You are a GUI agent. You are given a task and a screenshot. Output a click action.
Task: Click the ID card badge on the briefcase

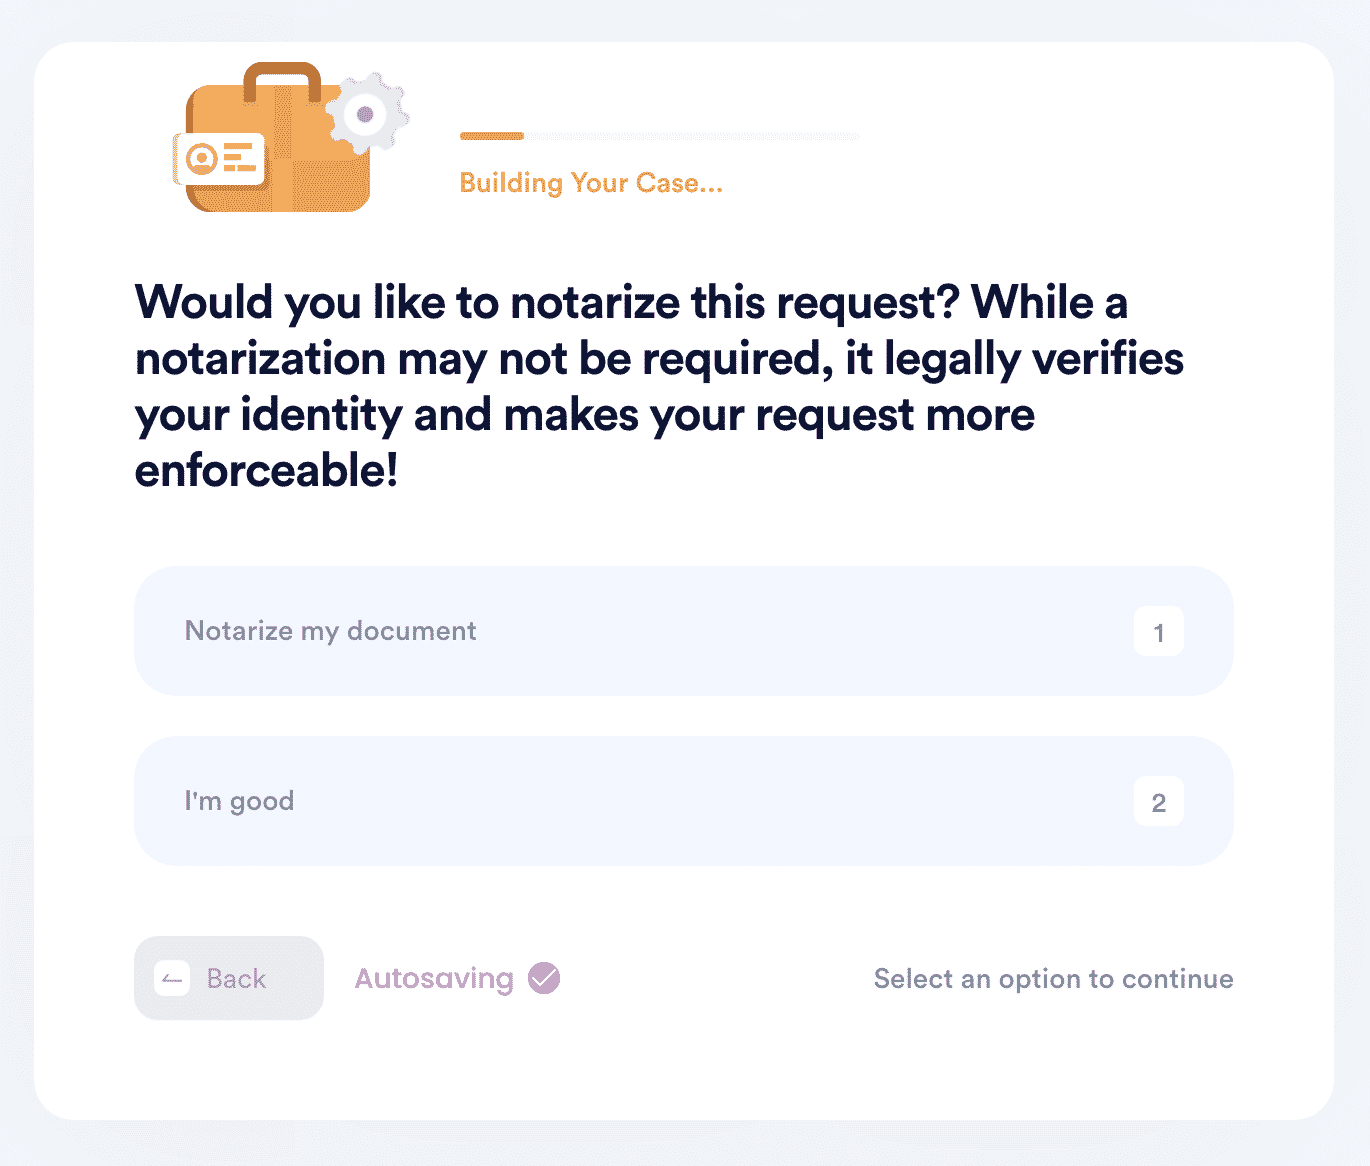point(219,159)
